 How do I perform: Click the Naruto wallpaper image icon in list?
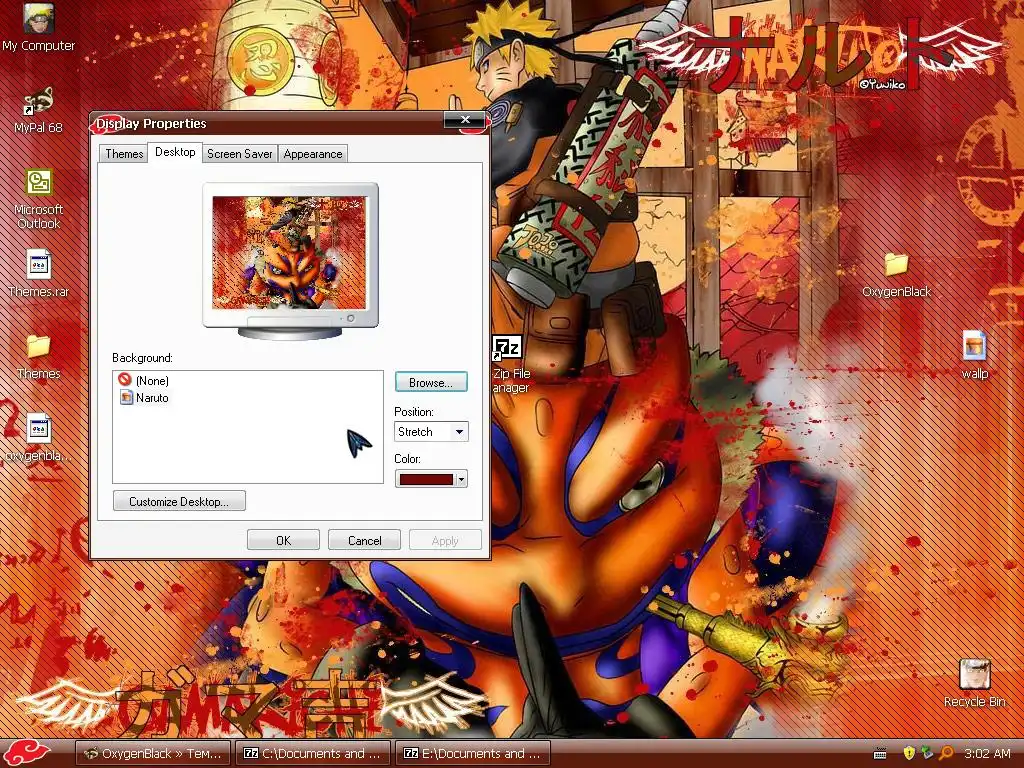126,397
